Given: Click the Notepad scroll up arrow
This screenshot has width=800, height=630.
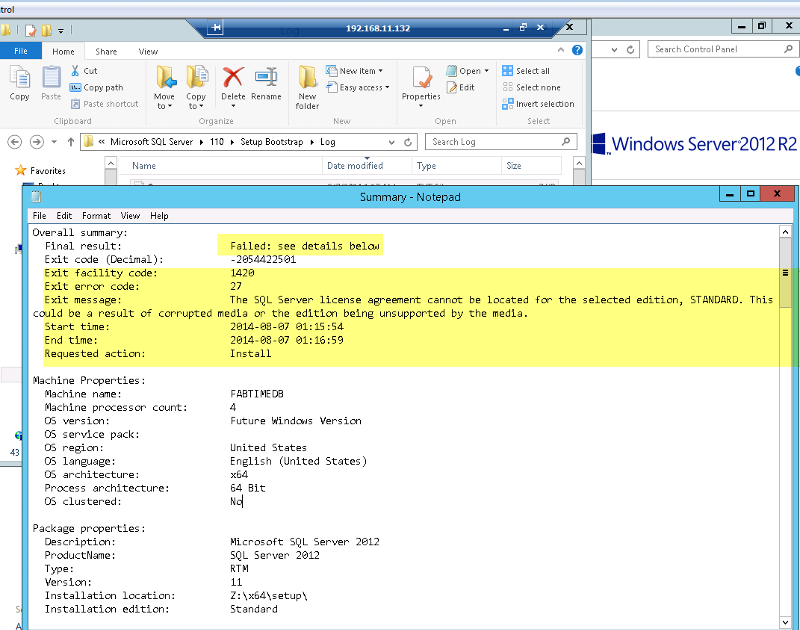Looking at the screenshot, I should [x=785, y=232].
